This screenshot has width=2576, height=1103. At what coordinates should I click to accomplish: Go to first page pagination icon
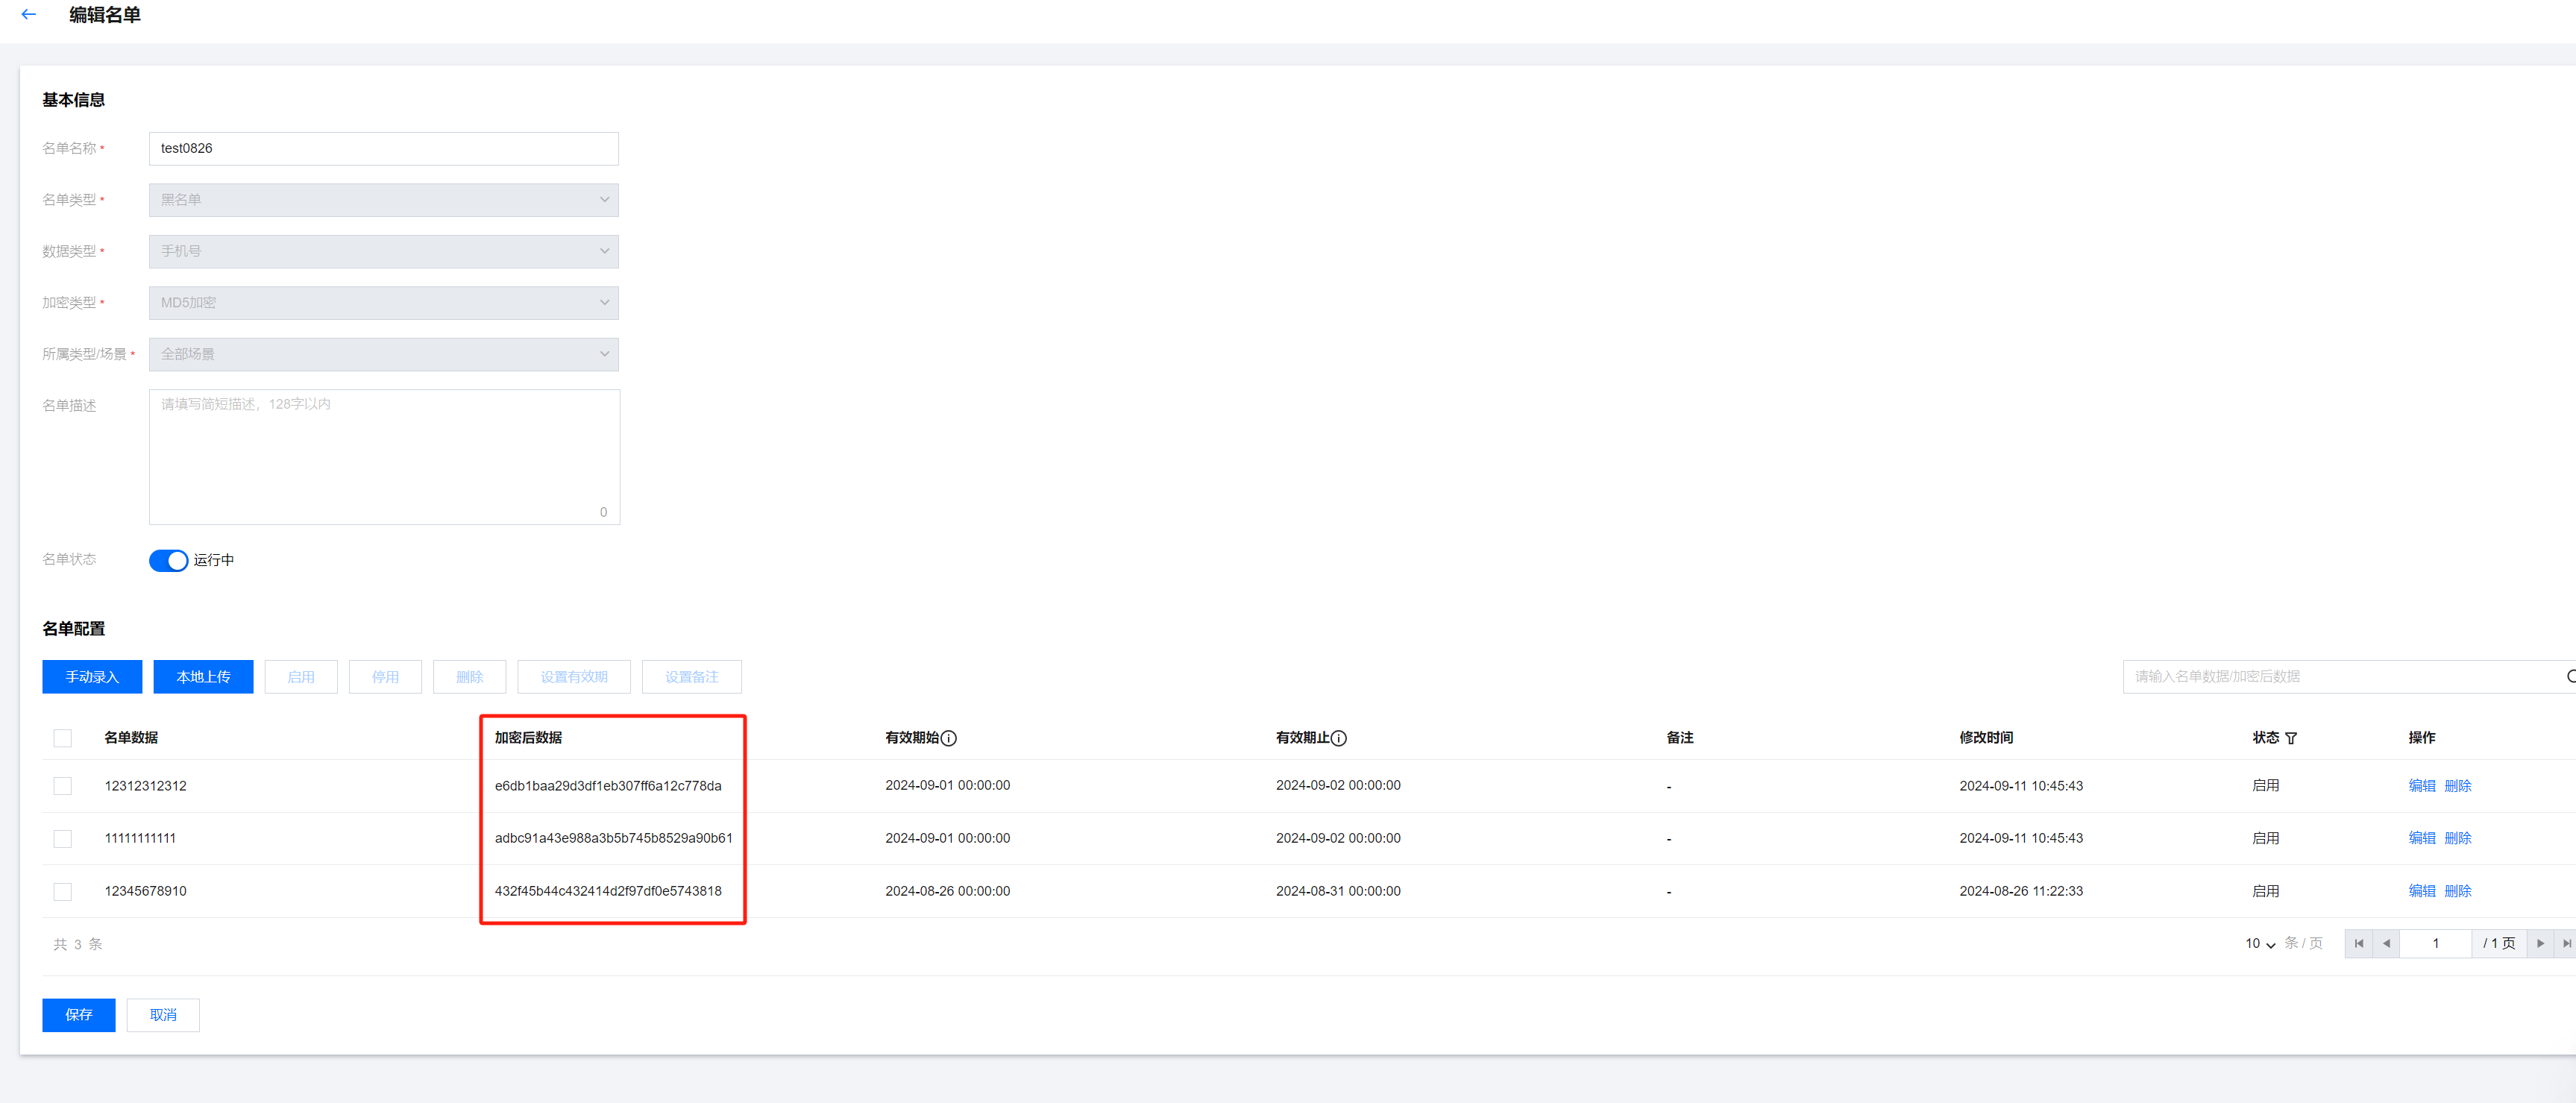click(x=2359, y=943)
